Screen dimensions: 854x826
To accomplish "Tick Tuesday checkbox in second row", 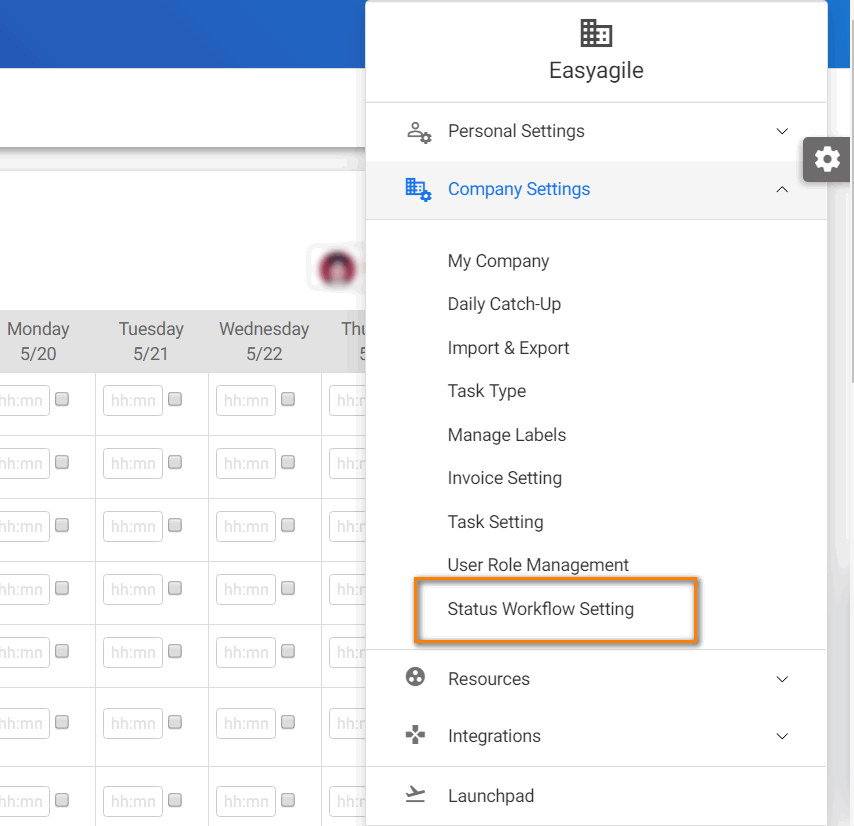I will pos(175,462).
